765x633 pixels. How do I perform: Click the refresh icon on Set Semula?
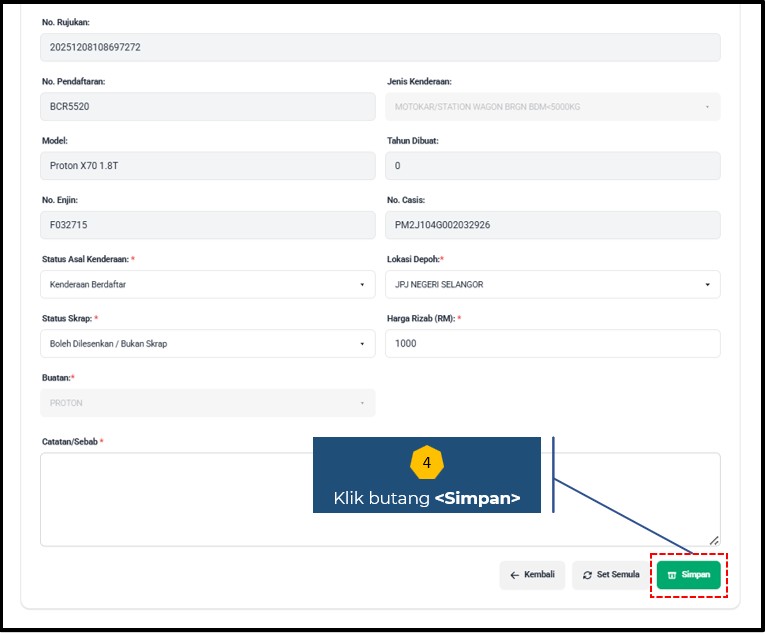[587, 575]
